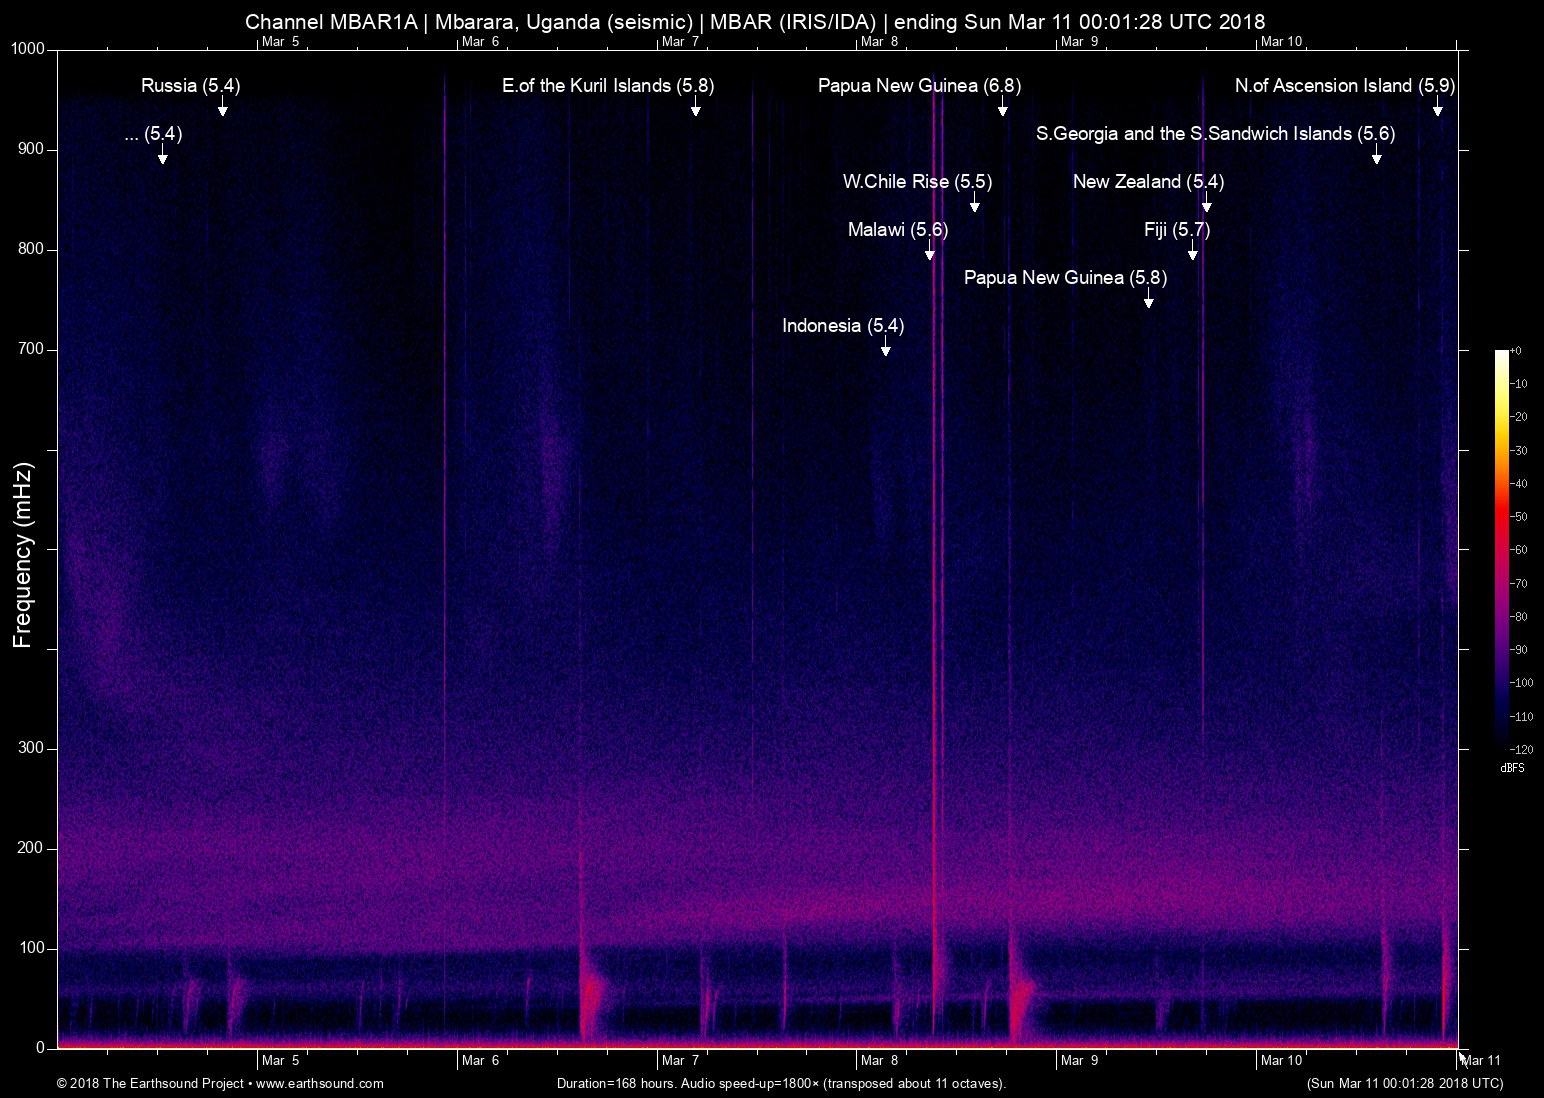Click the New Zealand (5.4) event label
This screenshot has height=1098, width=1544.
click(1148, 182)
